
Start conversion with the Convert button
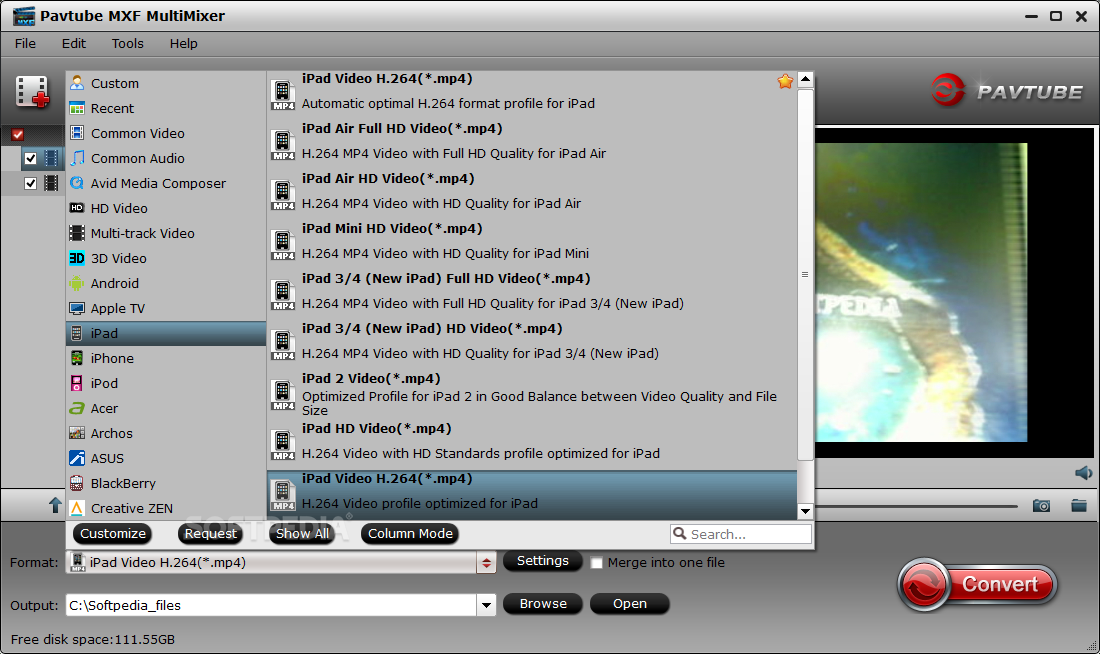click(x=977, y=585)
